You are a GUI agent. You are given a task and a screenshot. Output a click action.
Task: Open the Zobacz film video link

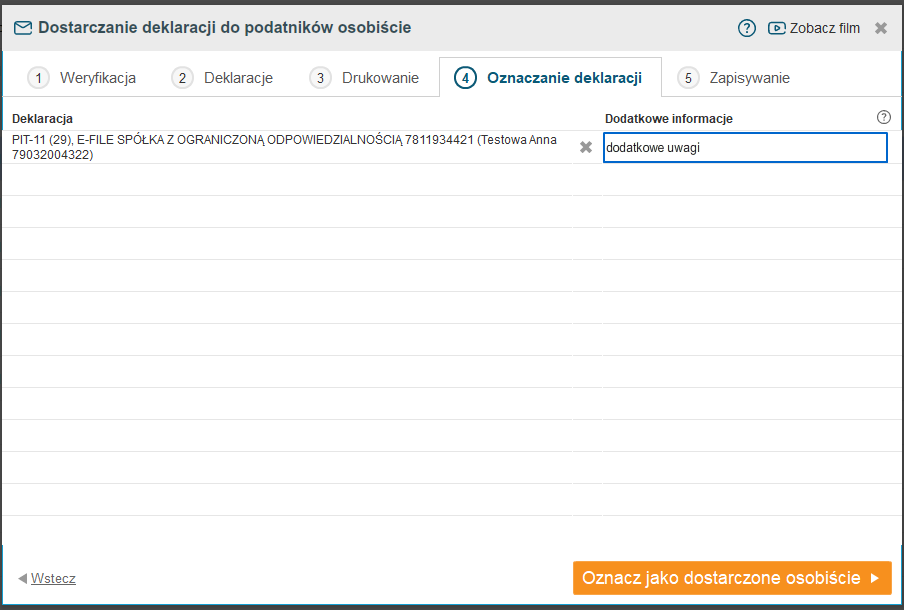814,28
